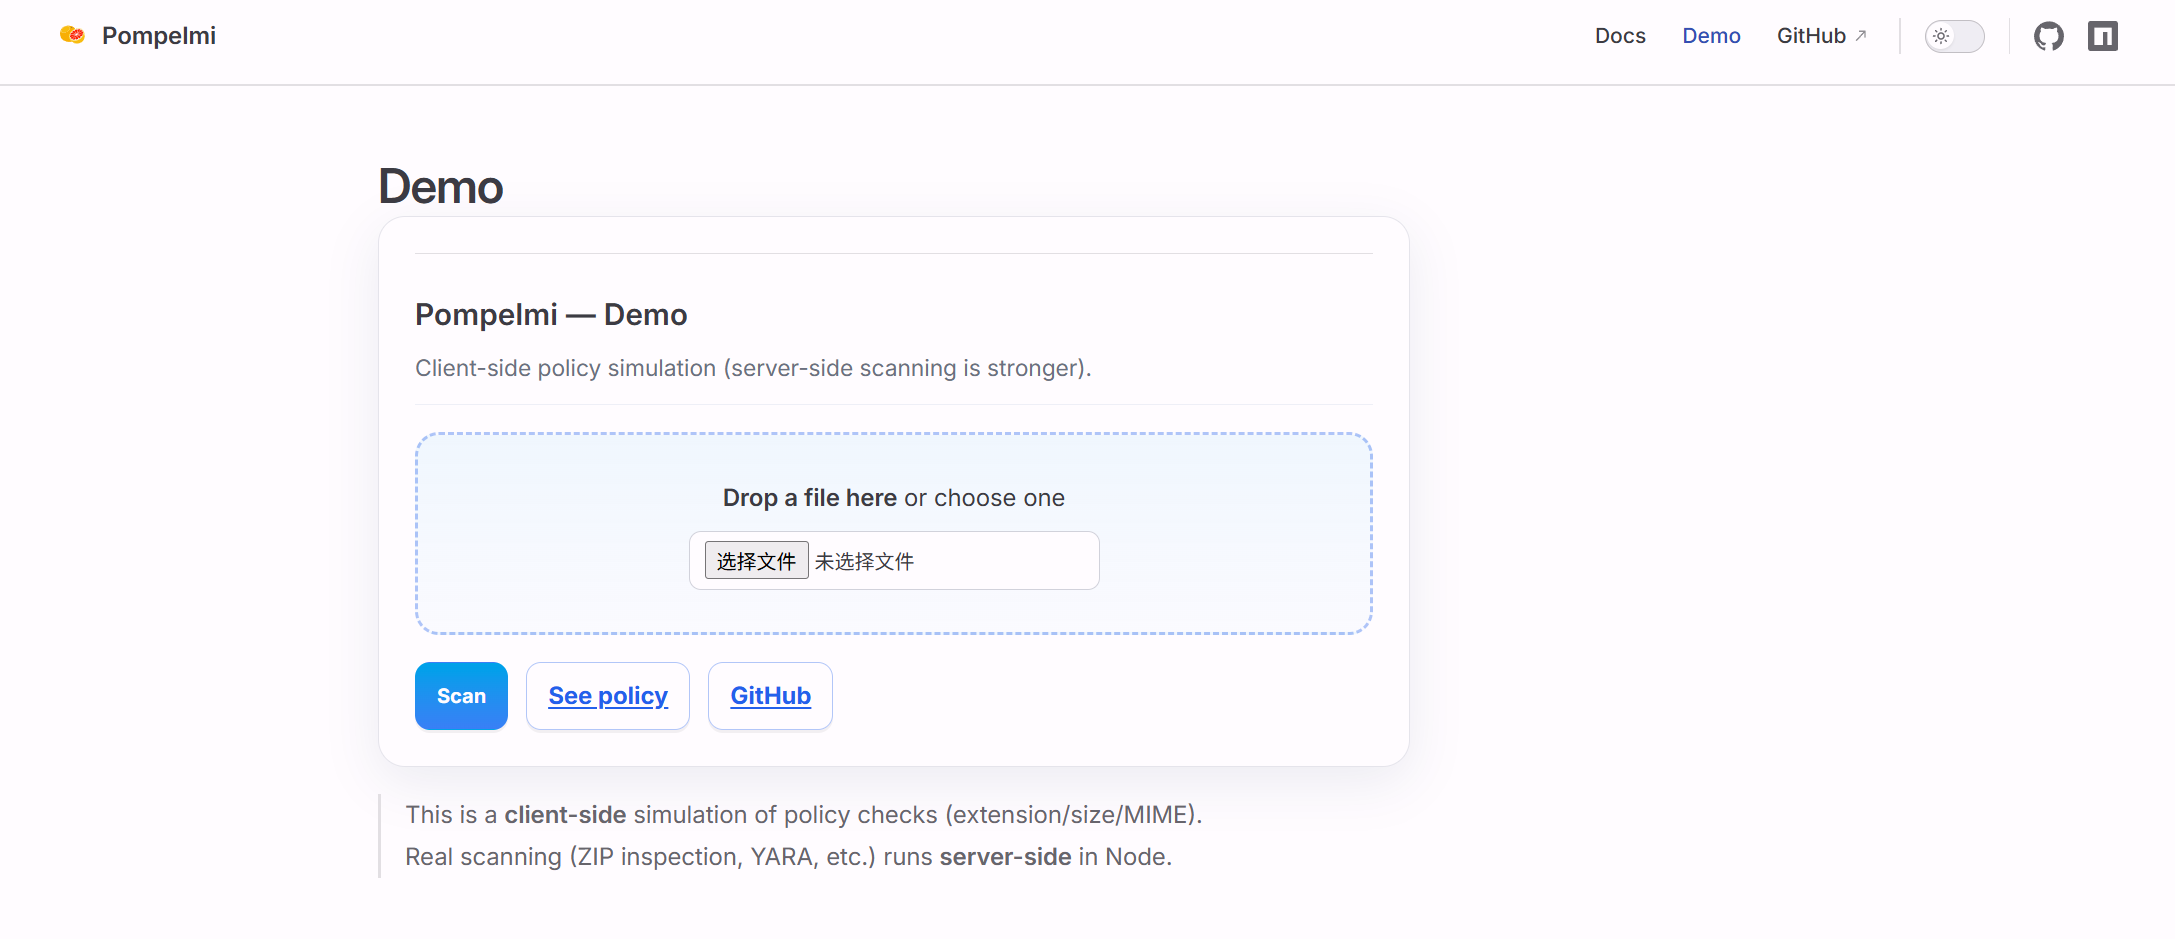Screen dimensions: 2175x939
Task: Open the npm icon in header
Action: pyautogui.click(x=2102, y=37)
